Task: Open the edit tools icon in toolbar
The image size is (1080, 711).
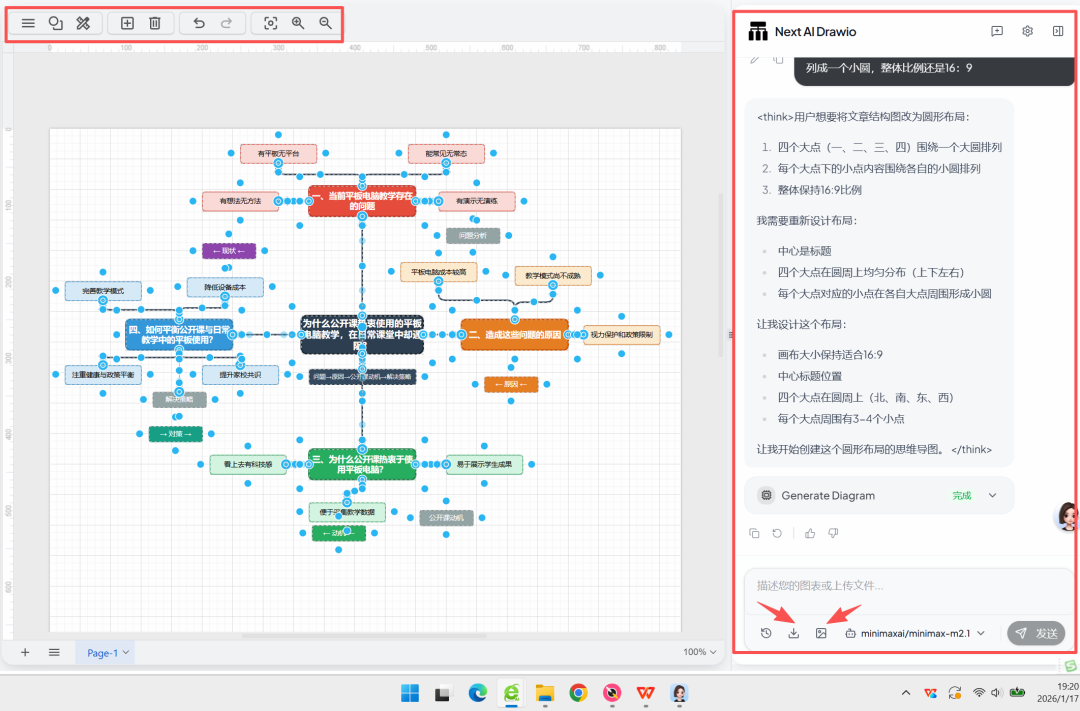Action: pos(83,23)
